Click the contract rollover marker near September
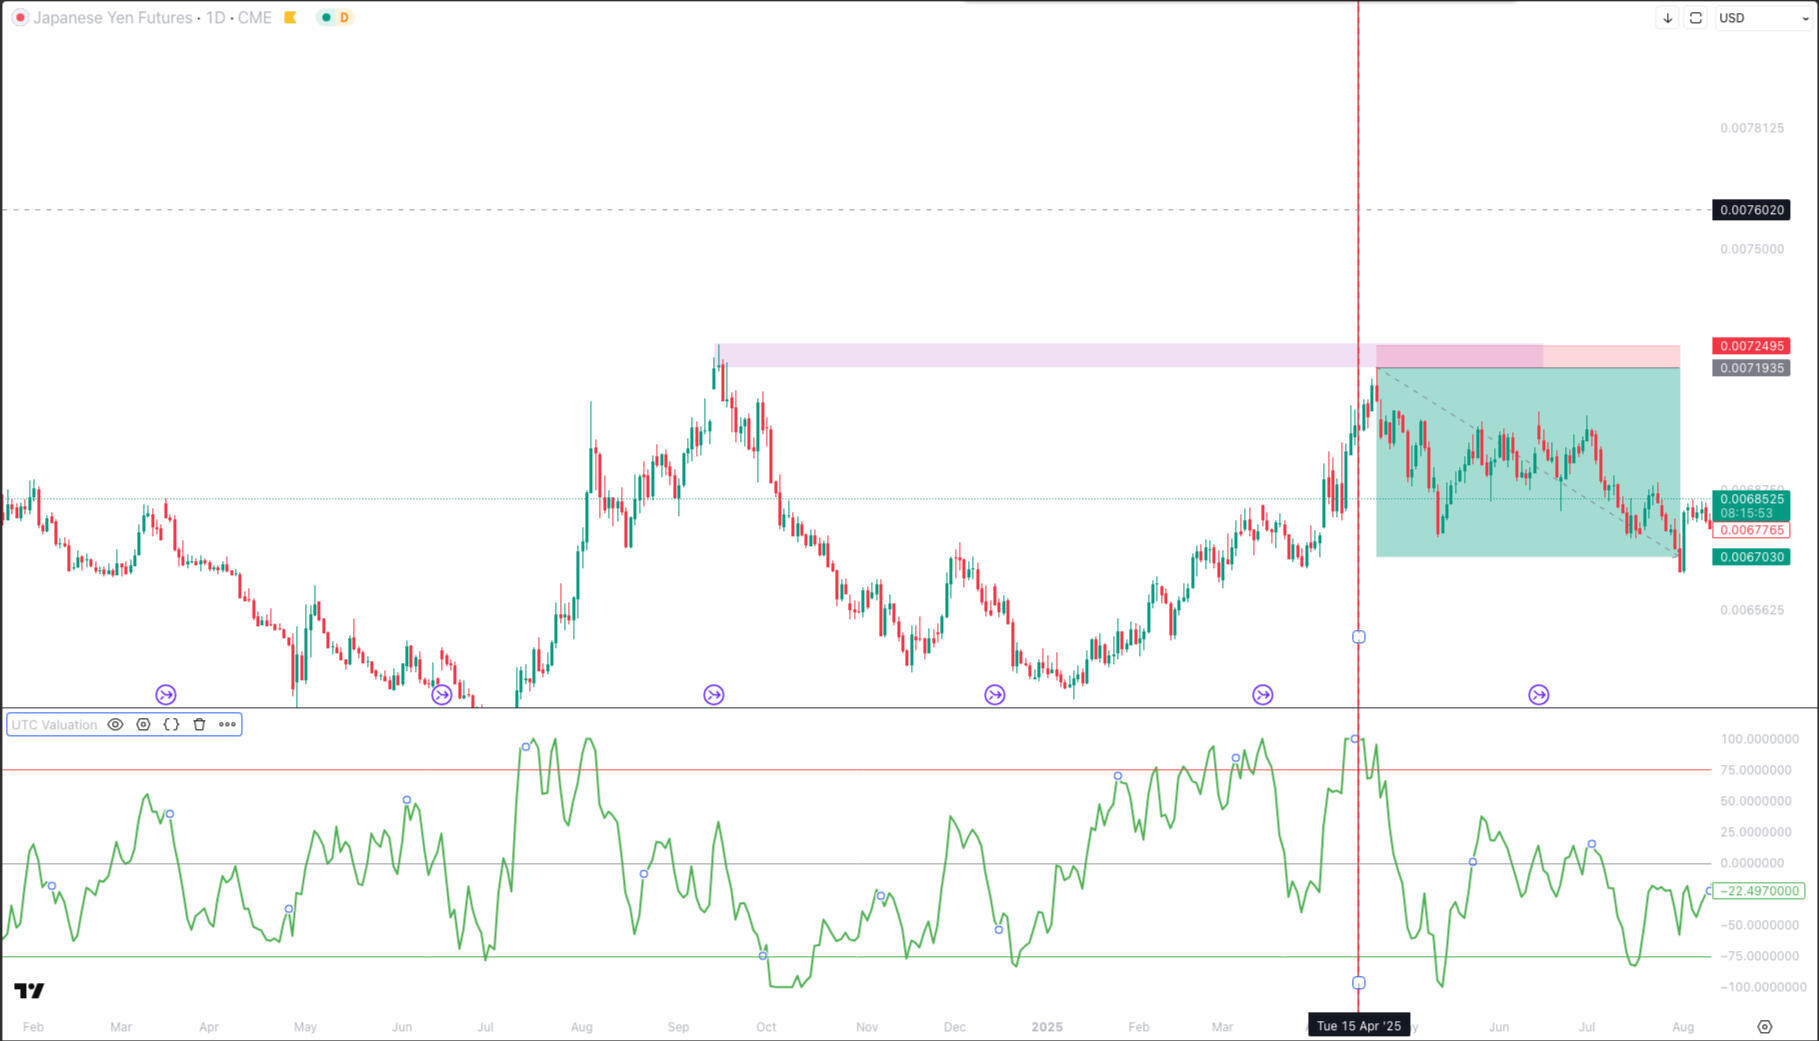Image resolution: width=1819 pixels, height=1041 pixels. coord(713,695)
